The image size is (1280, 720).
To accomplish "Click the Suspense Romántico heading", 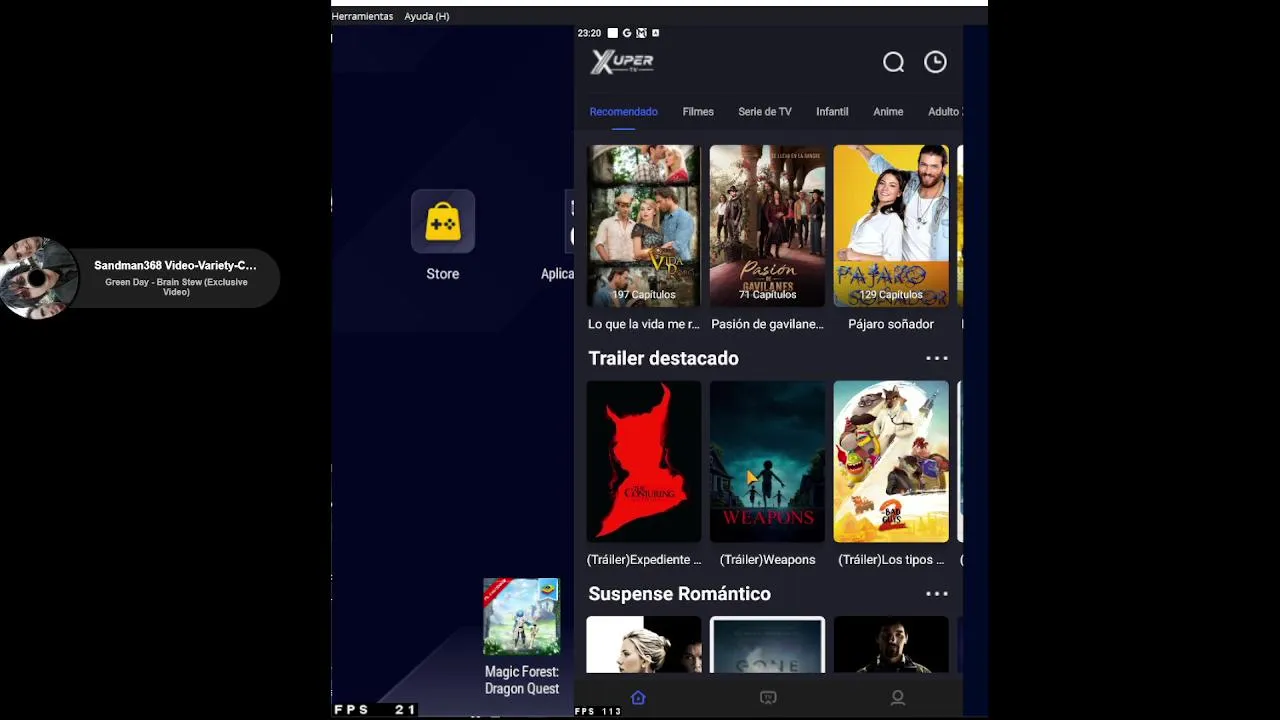I will (x=679, y=594).
